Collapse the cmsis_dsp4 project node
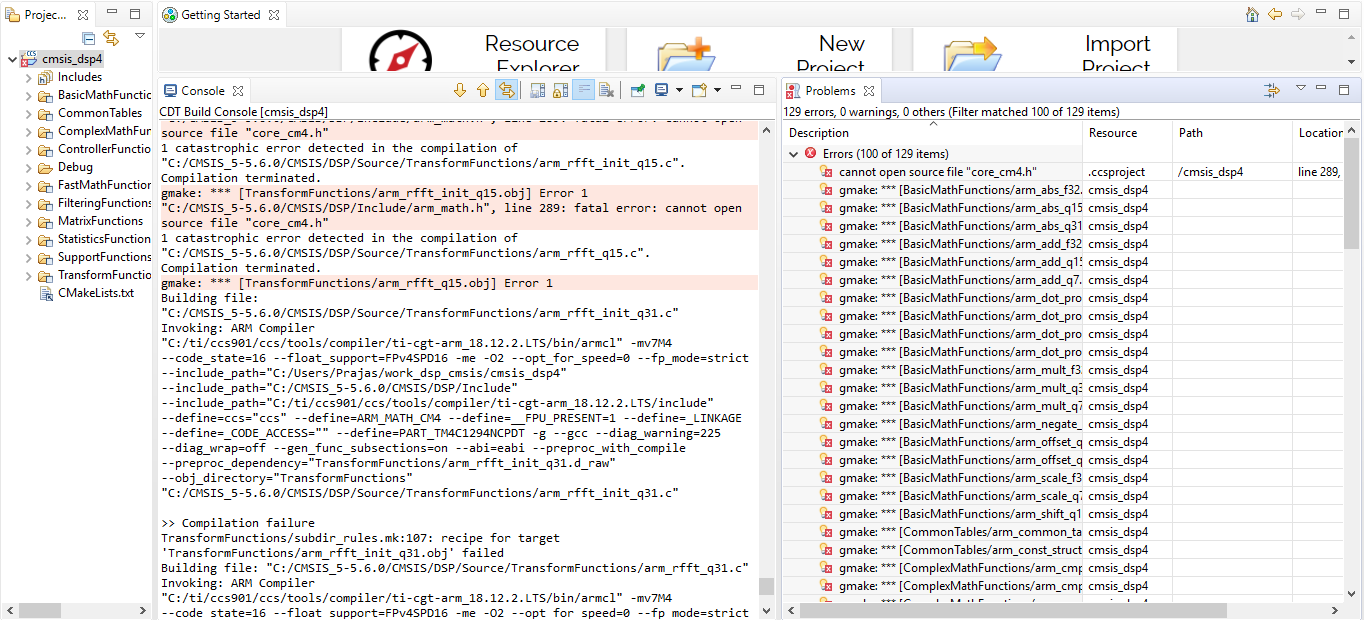 pos(11,59)
